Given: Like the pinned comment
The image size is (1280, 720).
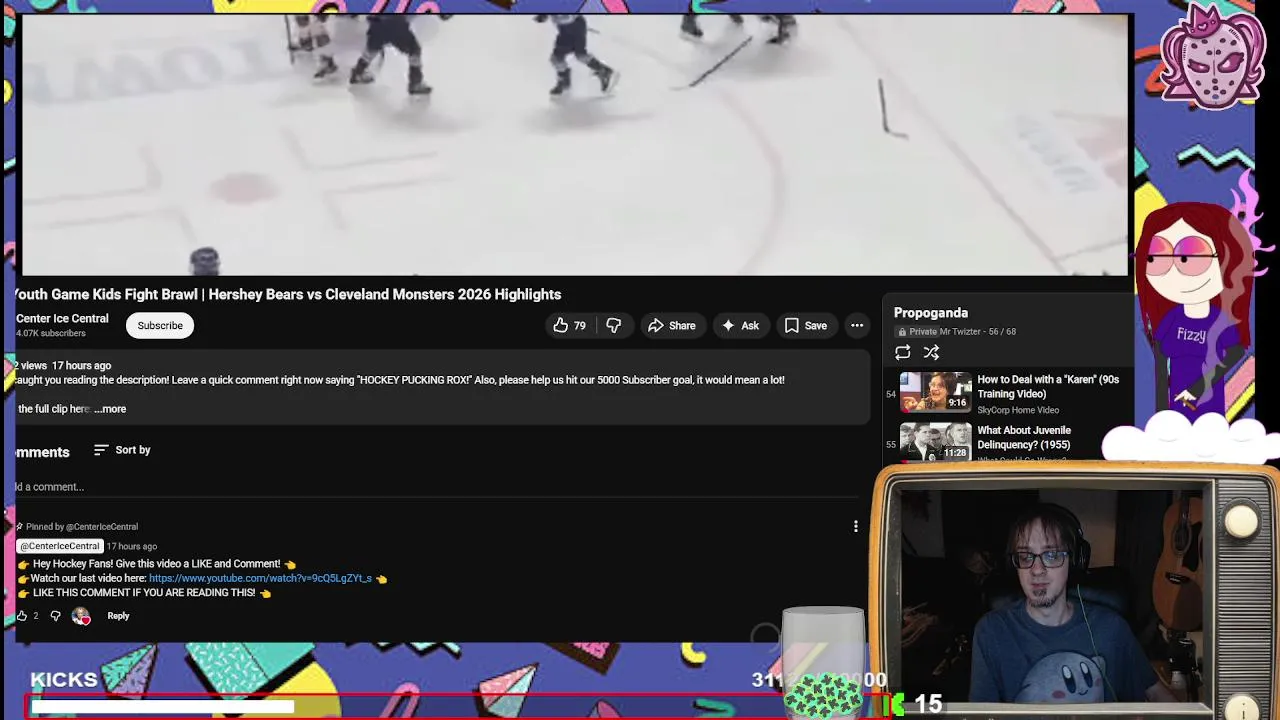Looking at the screenshot, I should coord(22,616).
